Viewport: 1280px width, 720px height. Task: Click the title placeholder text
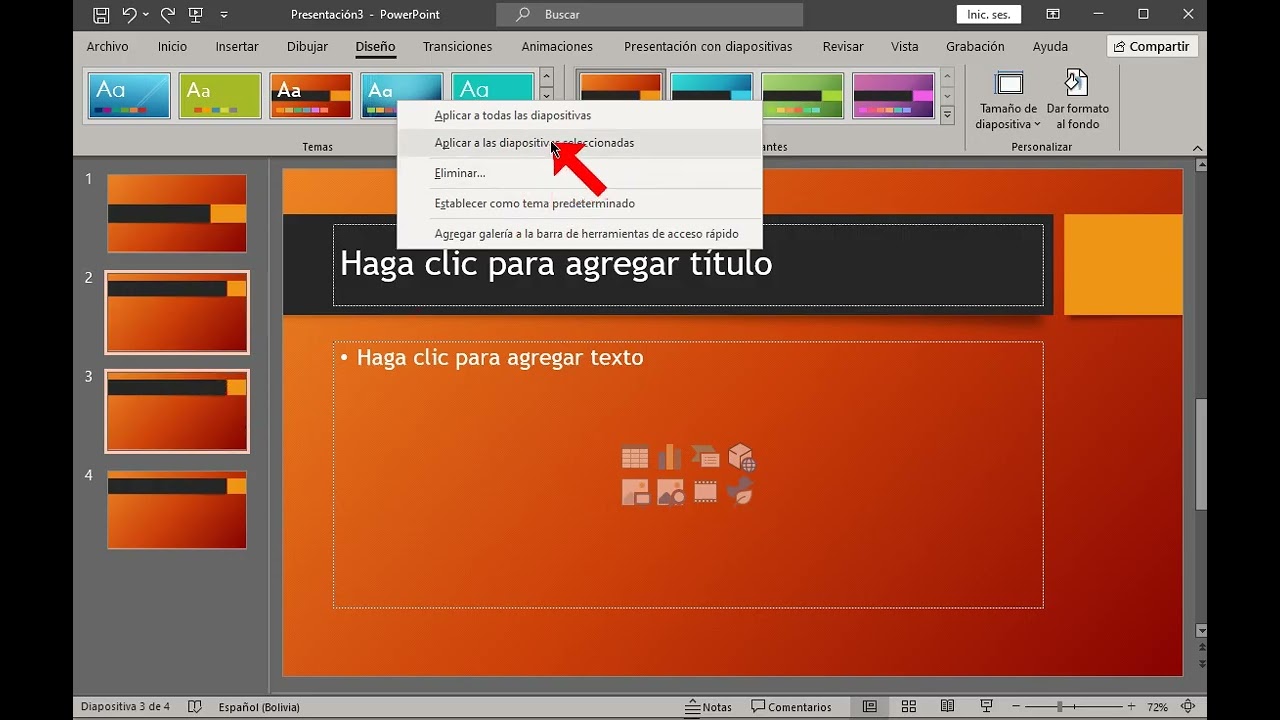(x=556, y=264)
